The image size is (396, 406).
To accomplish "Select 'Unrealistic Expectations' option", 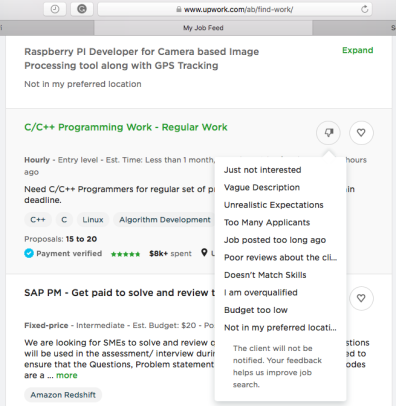I will [274, 205].
